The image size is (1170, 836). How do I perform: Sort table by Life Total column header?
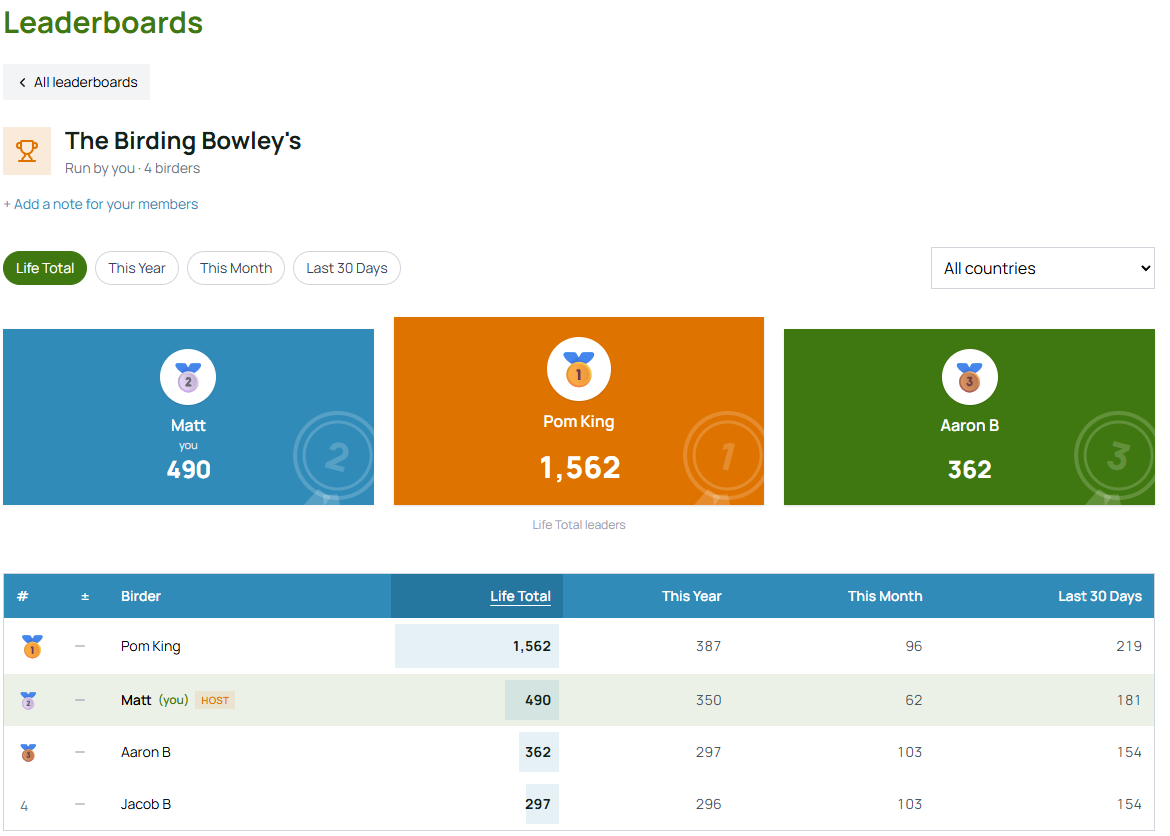point(520,596)
